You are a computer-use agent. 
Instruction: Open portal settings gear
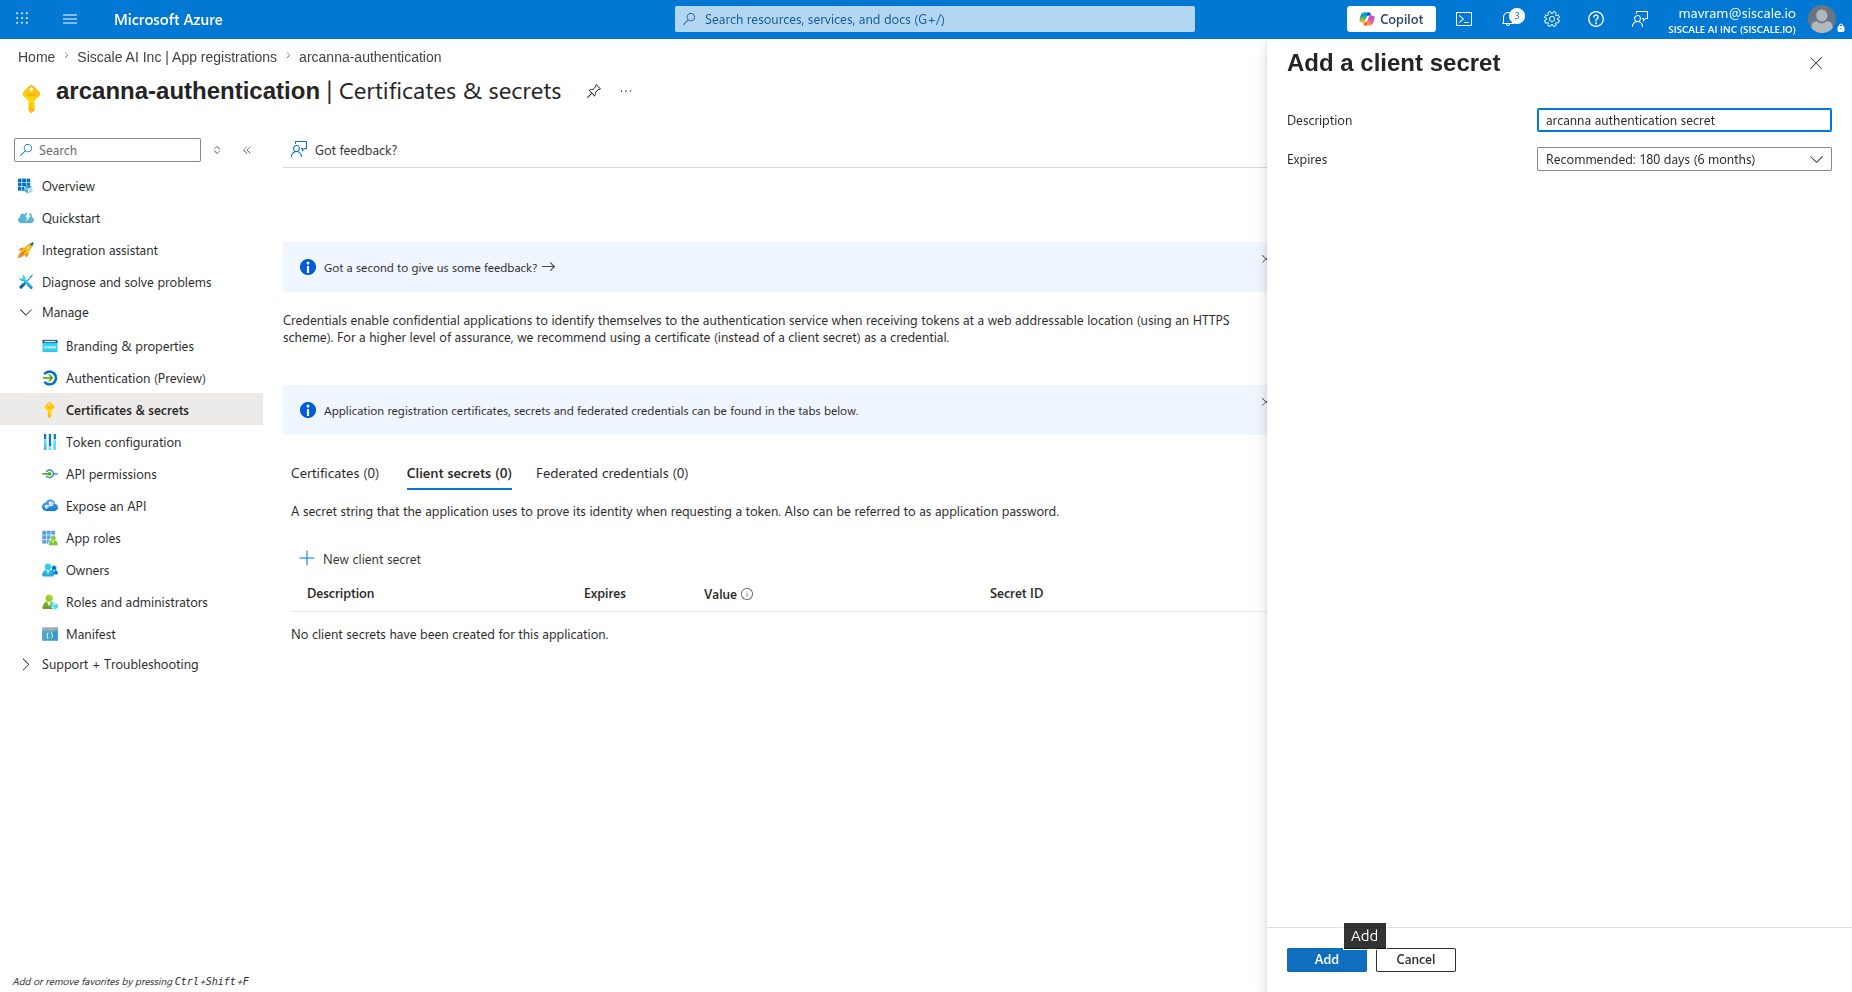click(1552, 19)
